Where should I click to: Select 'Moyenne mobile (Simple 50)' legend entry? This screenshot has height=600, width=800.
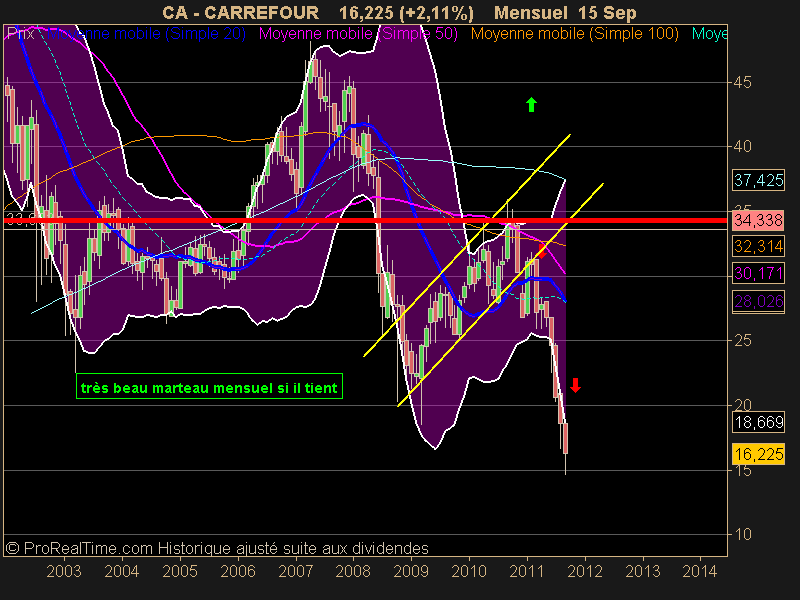click(358, 34)
